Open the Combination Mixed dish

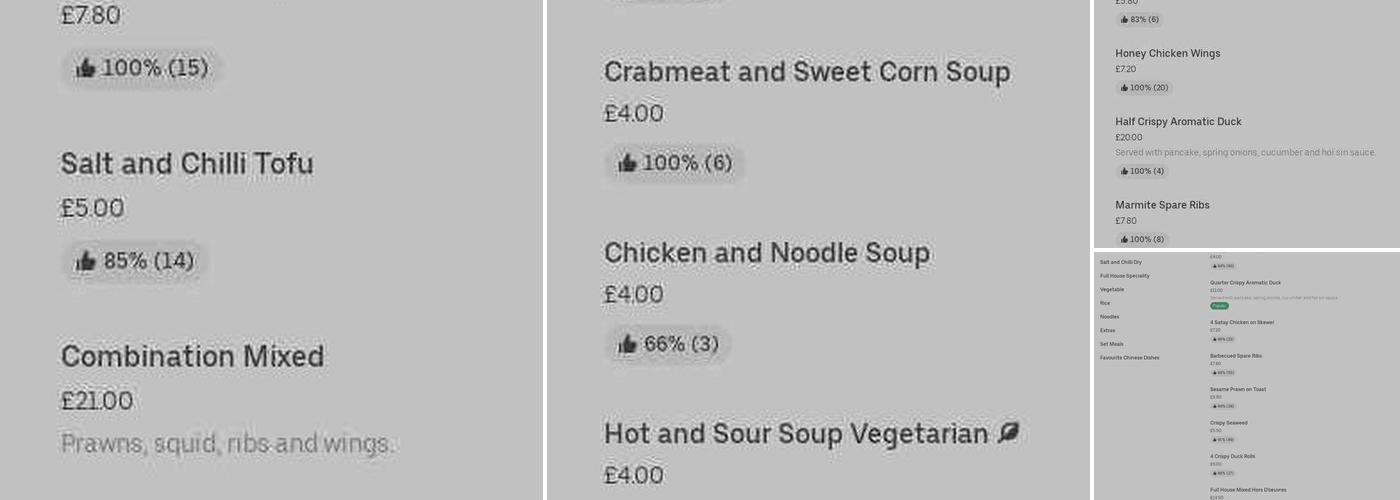pyautogui.click(x=192, y=357)
